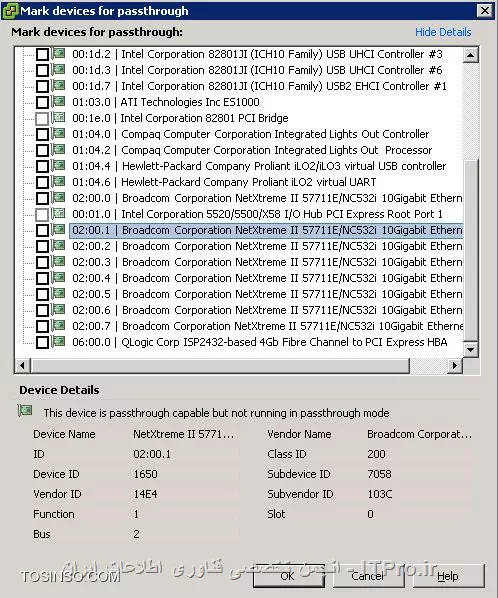The width and height of the screenshot is (498, 598).
Task: Check the box for 00:1d.3 USB UHCI Controller #6
Action: 42,71
